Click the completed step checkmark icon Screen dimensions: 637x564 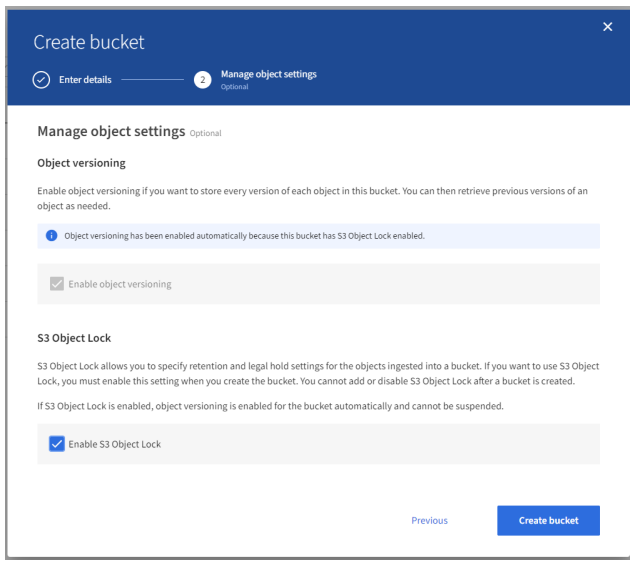click(43, 82)
